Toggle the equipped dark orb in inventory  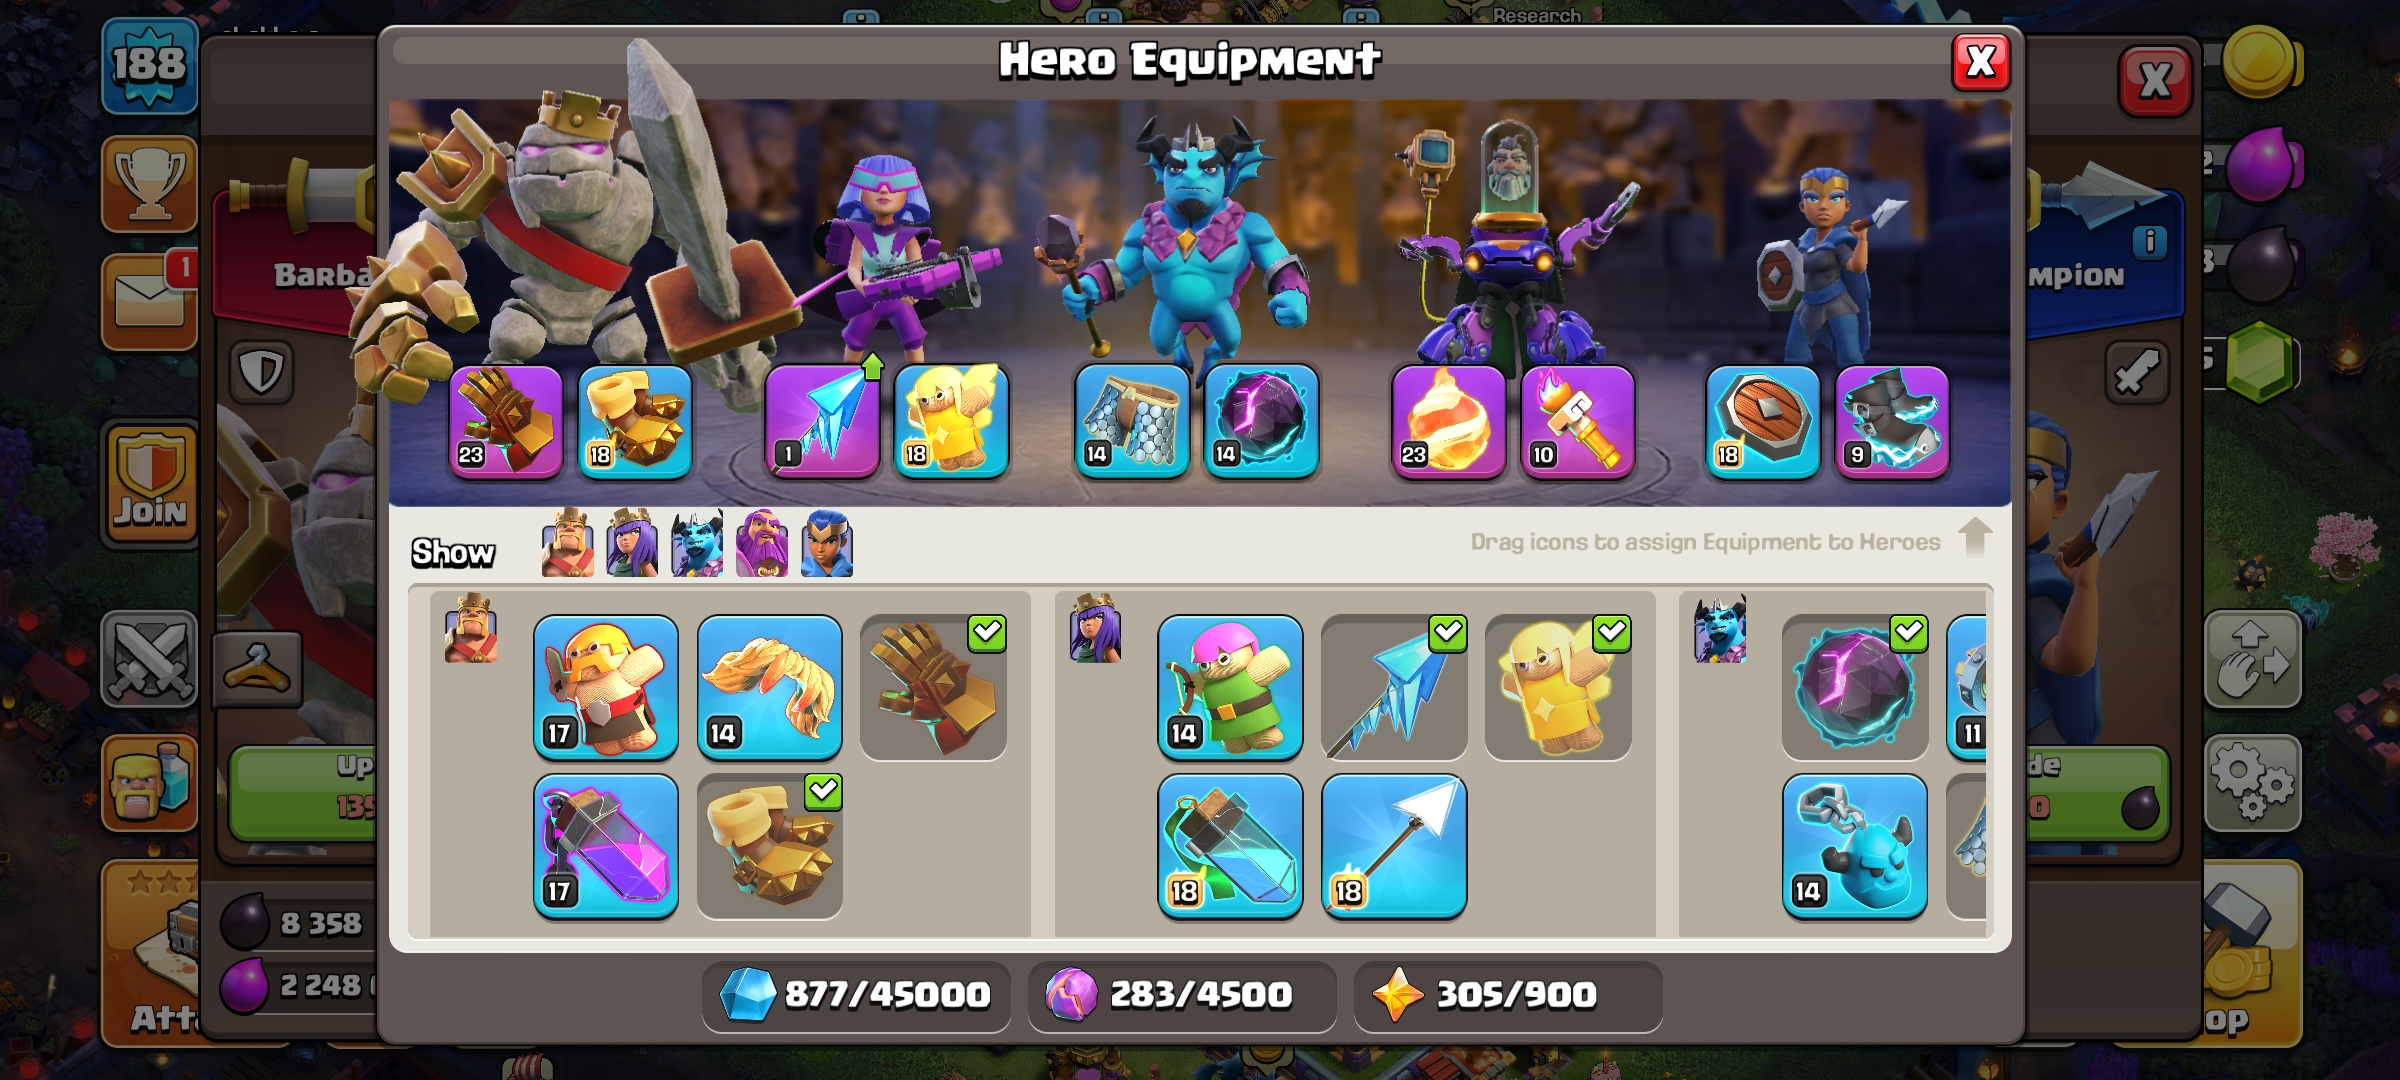[1855, 687]
